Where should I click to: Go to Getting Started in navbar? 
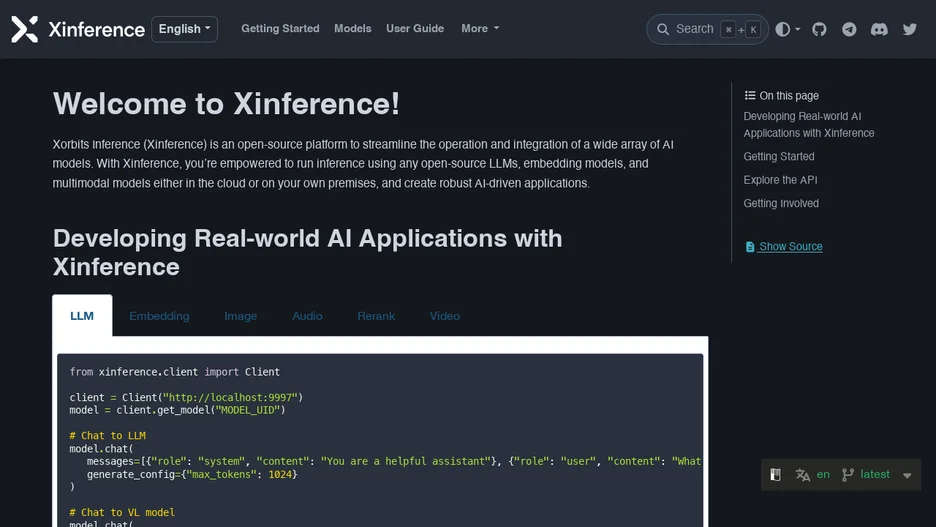click(280, 29)
